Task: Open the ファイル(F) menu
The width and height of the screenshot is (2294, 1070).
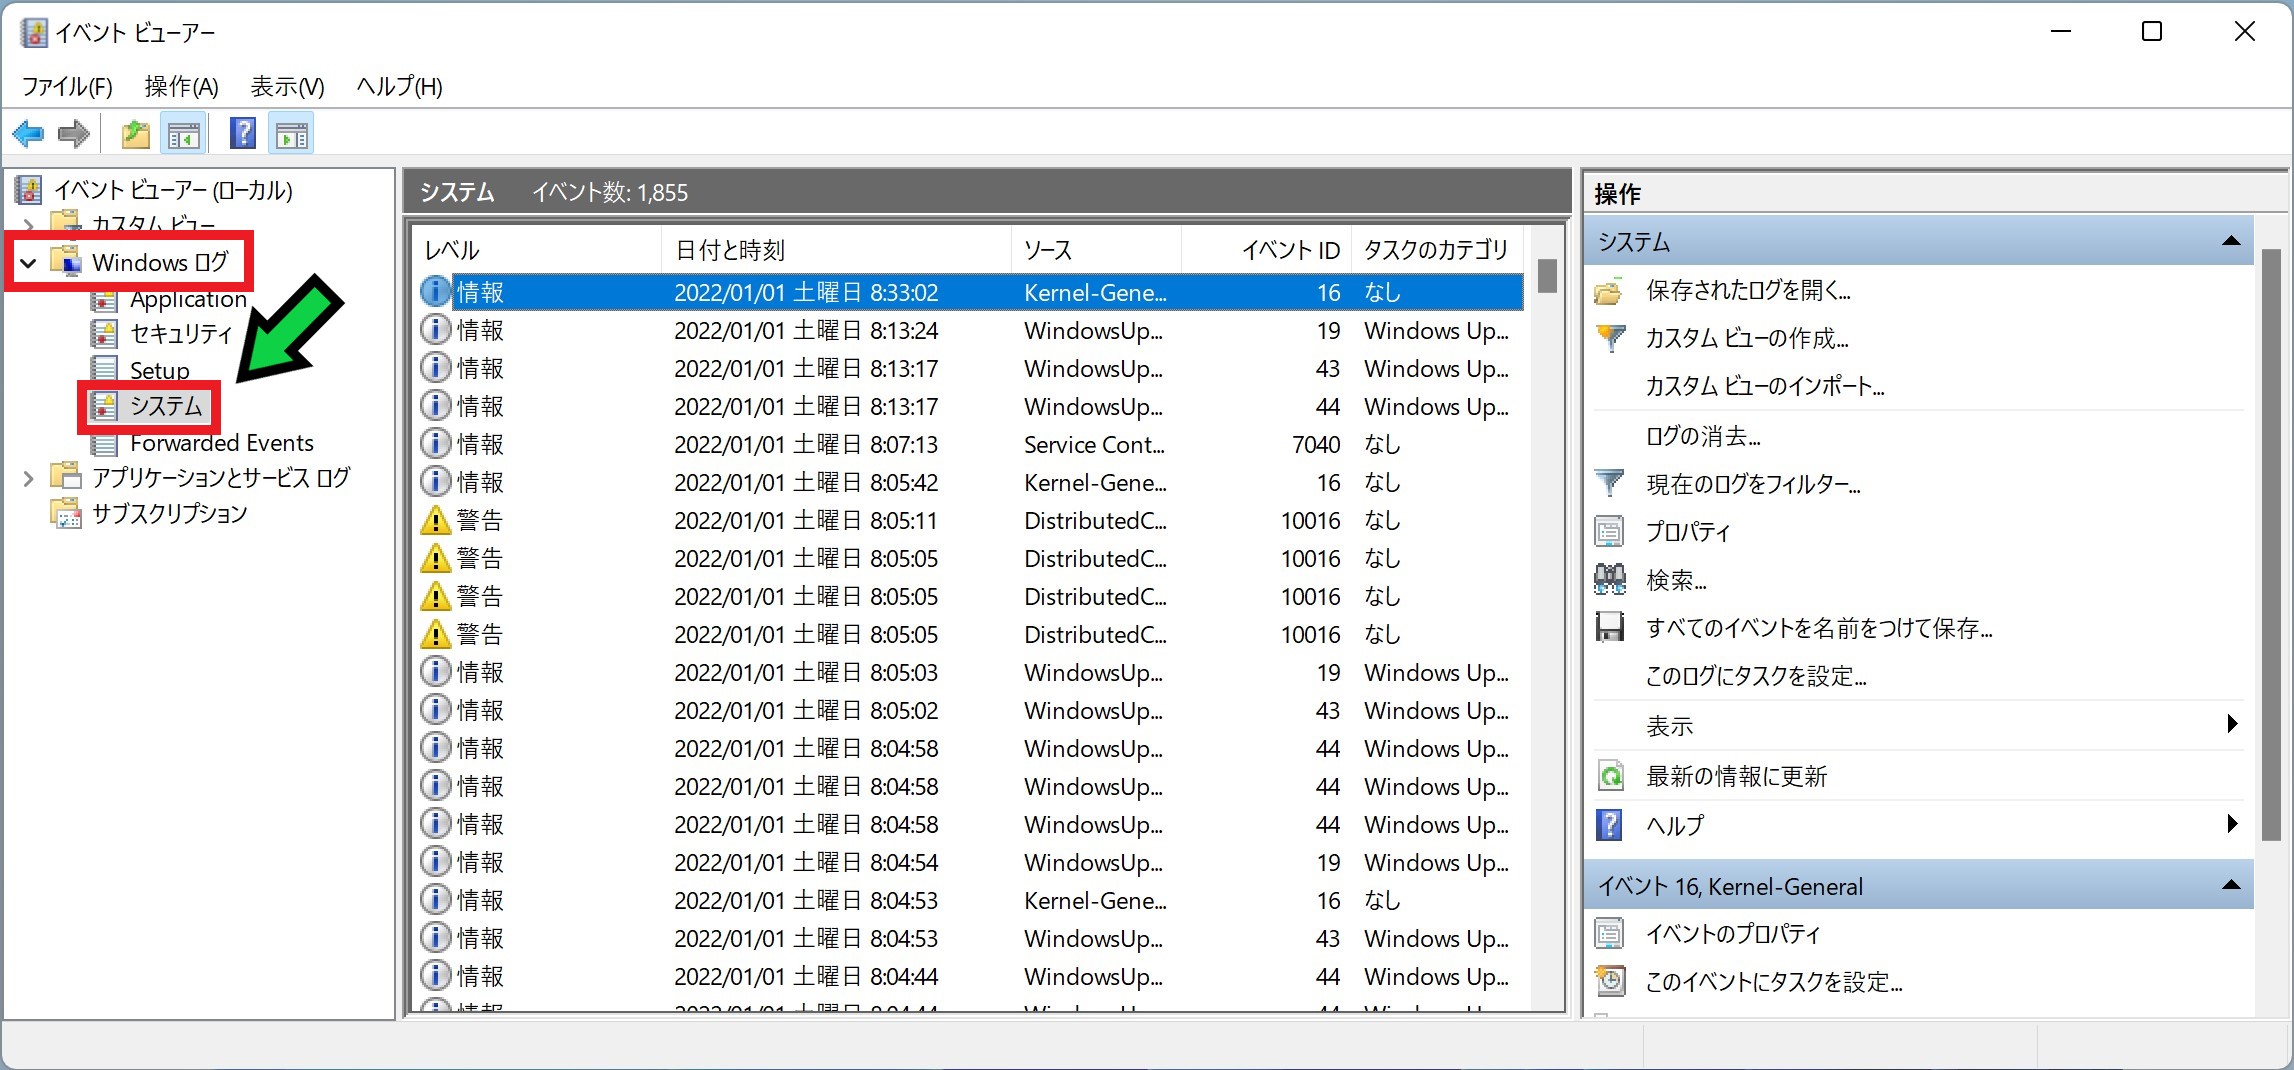Action: (x=67, y=87)
